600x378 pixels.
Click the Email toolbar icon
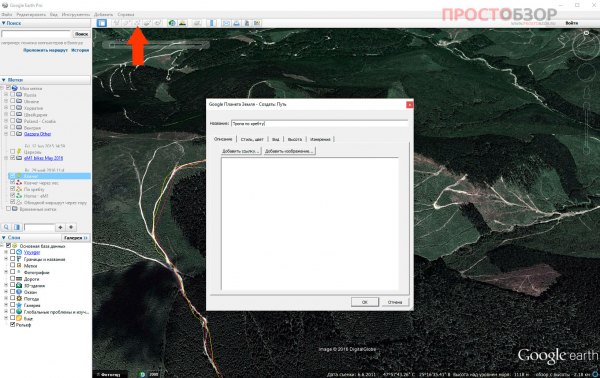[x=226, y=23]
